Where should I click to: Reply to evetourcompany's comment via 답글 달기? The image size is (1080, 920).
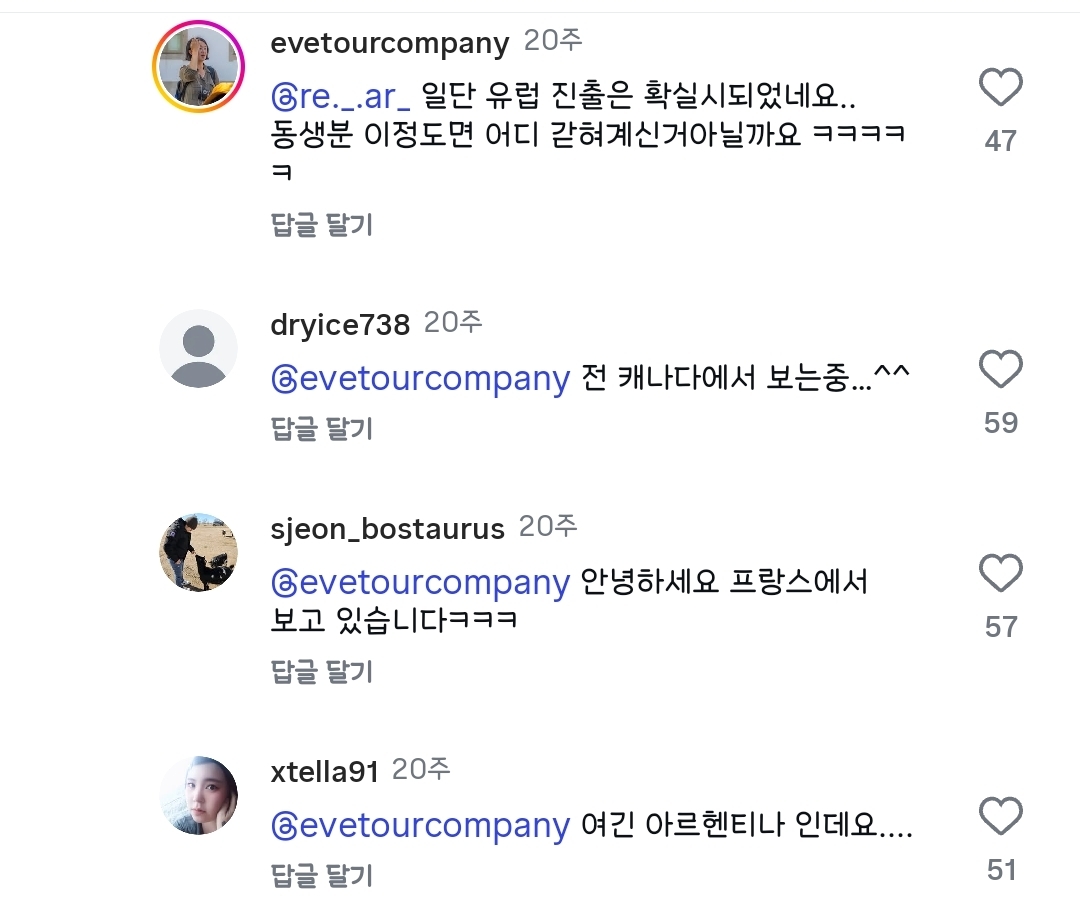(322, 225)
